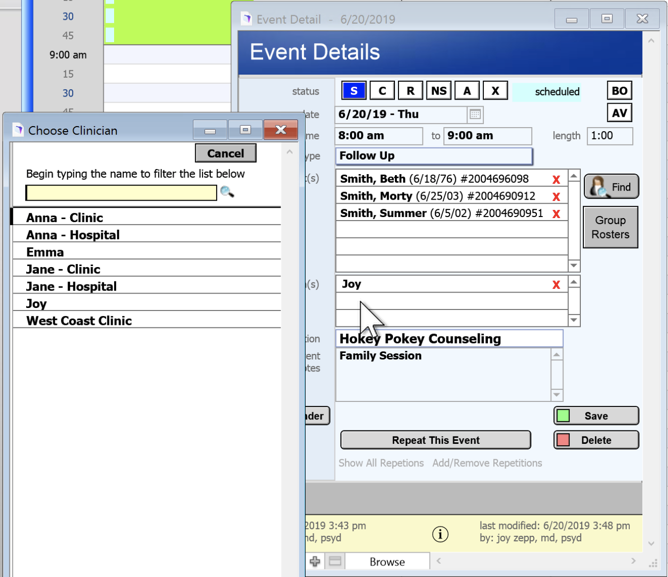668x577 pixels.
Task: Click the plus icon beside Browse
Action: [x=315, y=562]
